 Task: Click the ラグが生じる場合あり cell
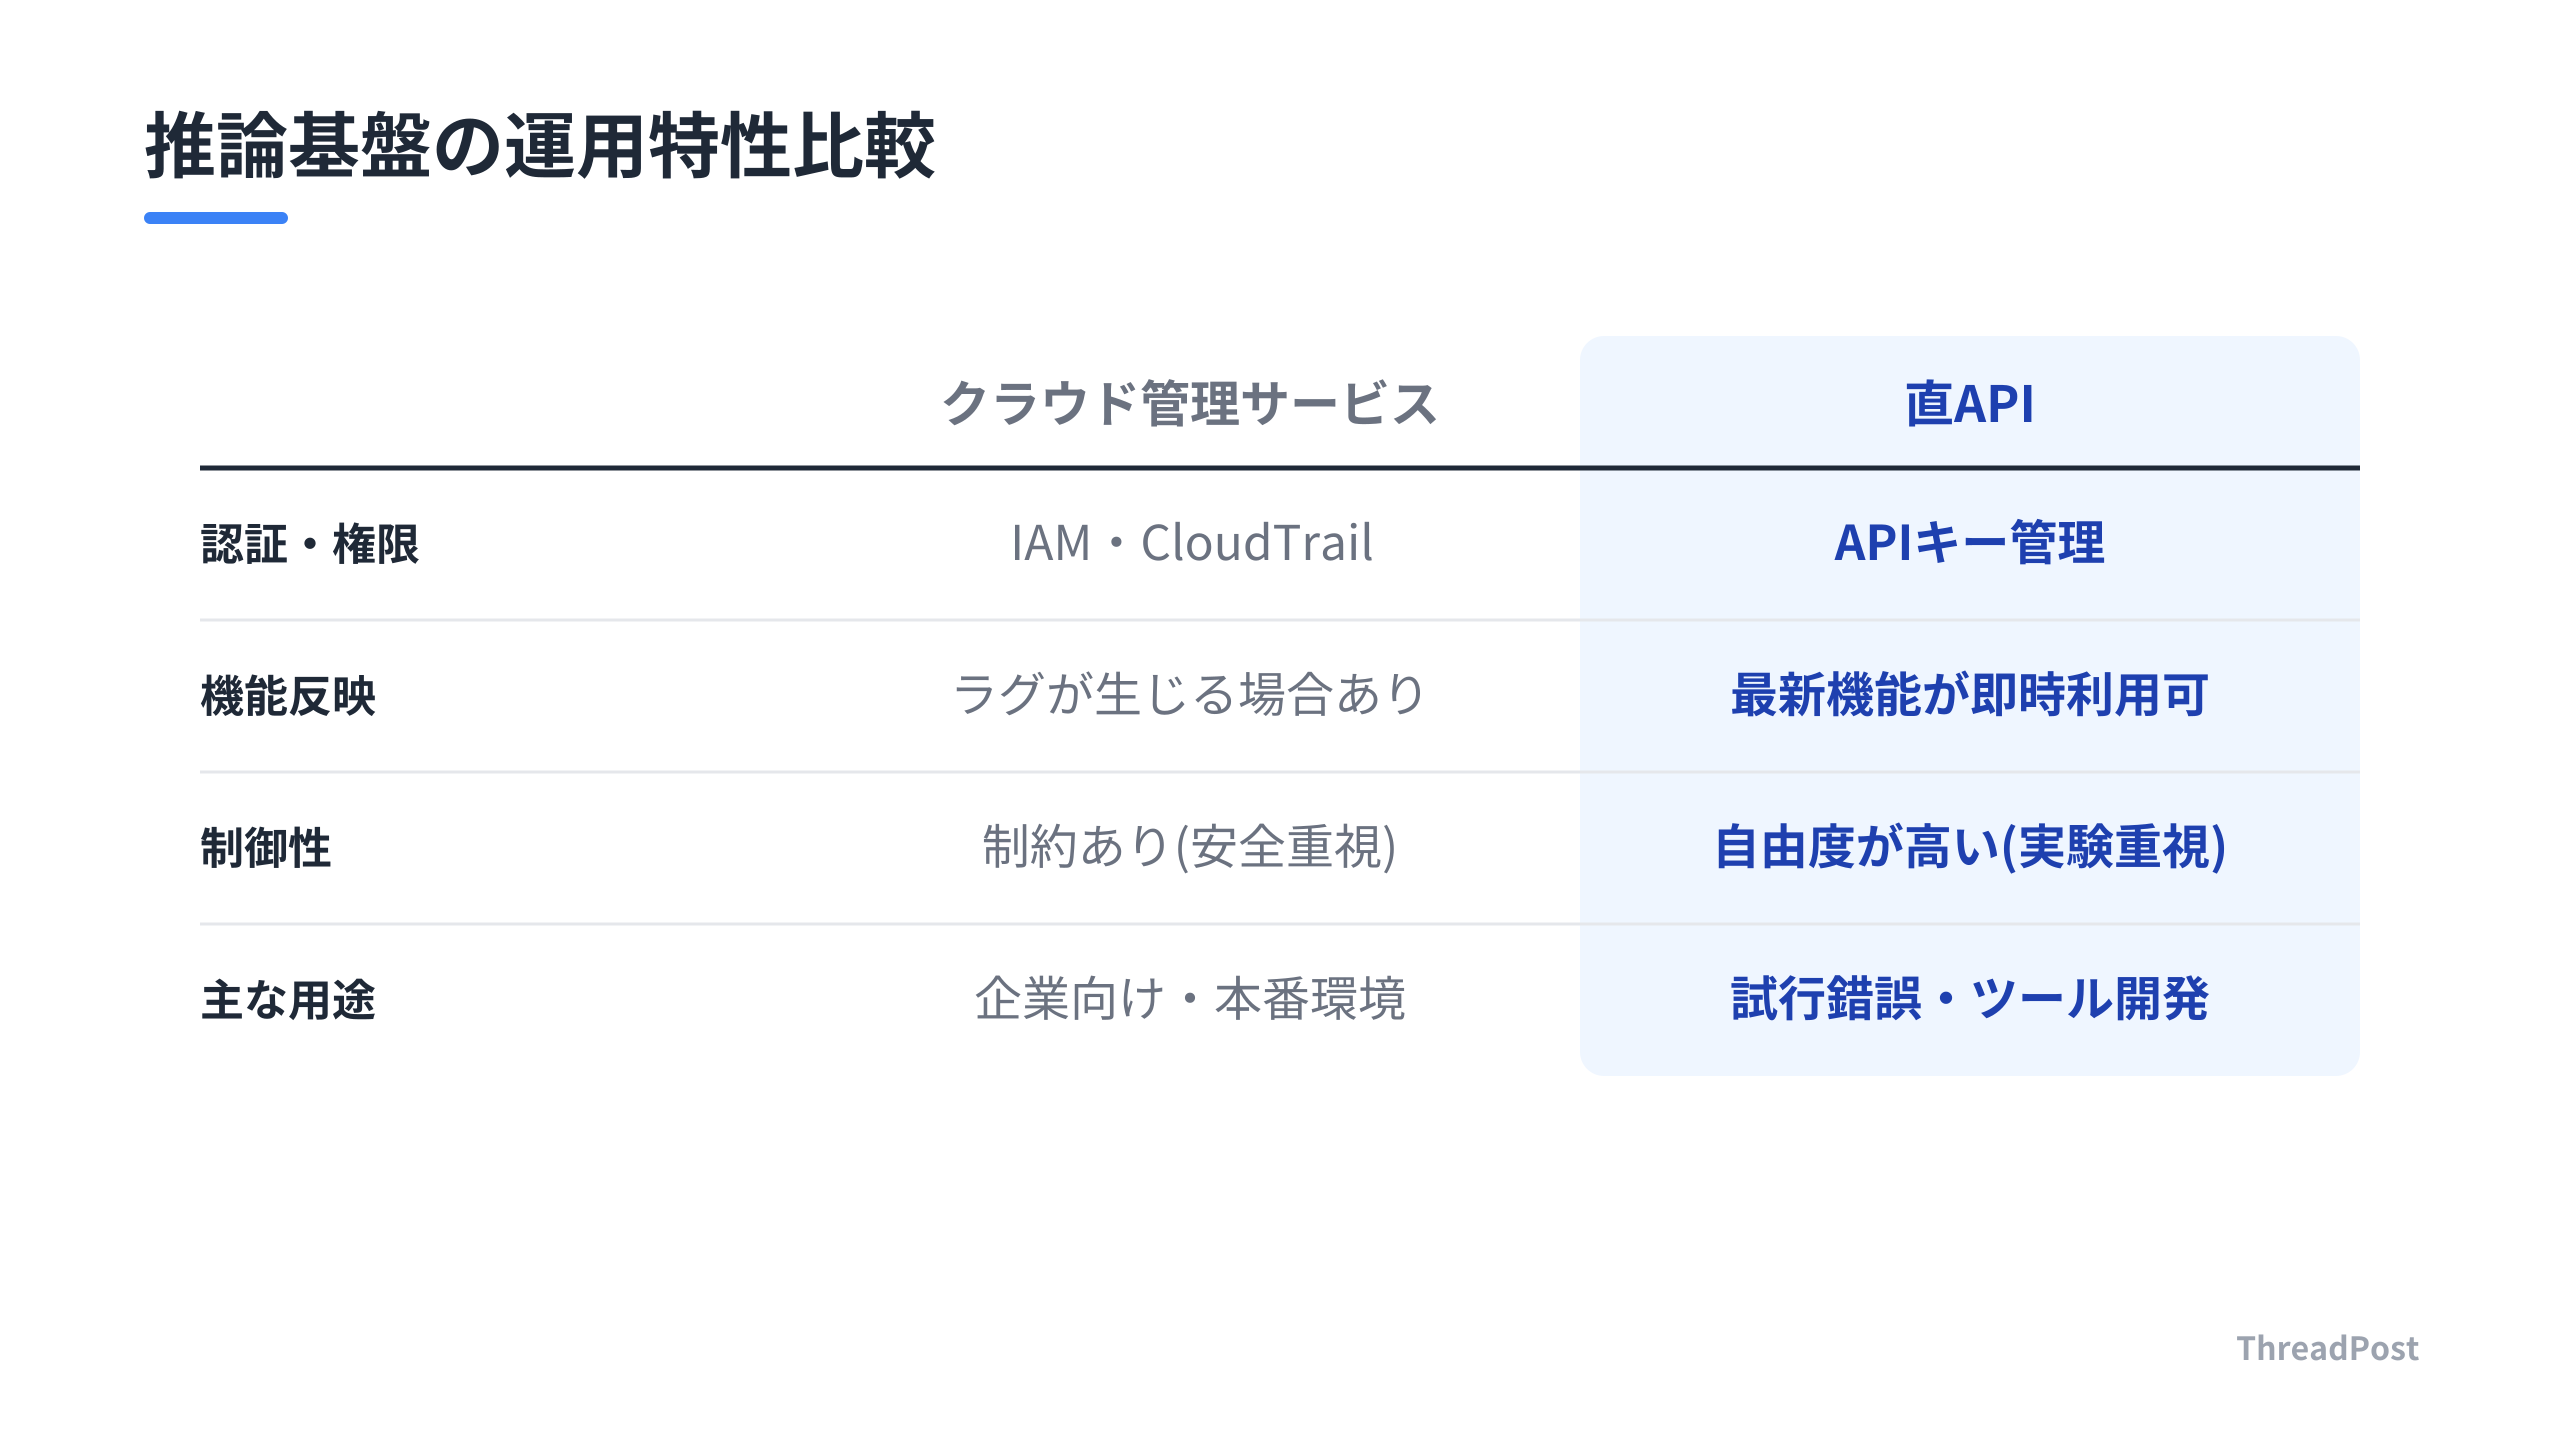click(1190, 696)
